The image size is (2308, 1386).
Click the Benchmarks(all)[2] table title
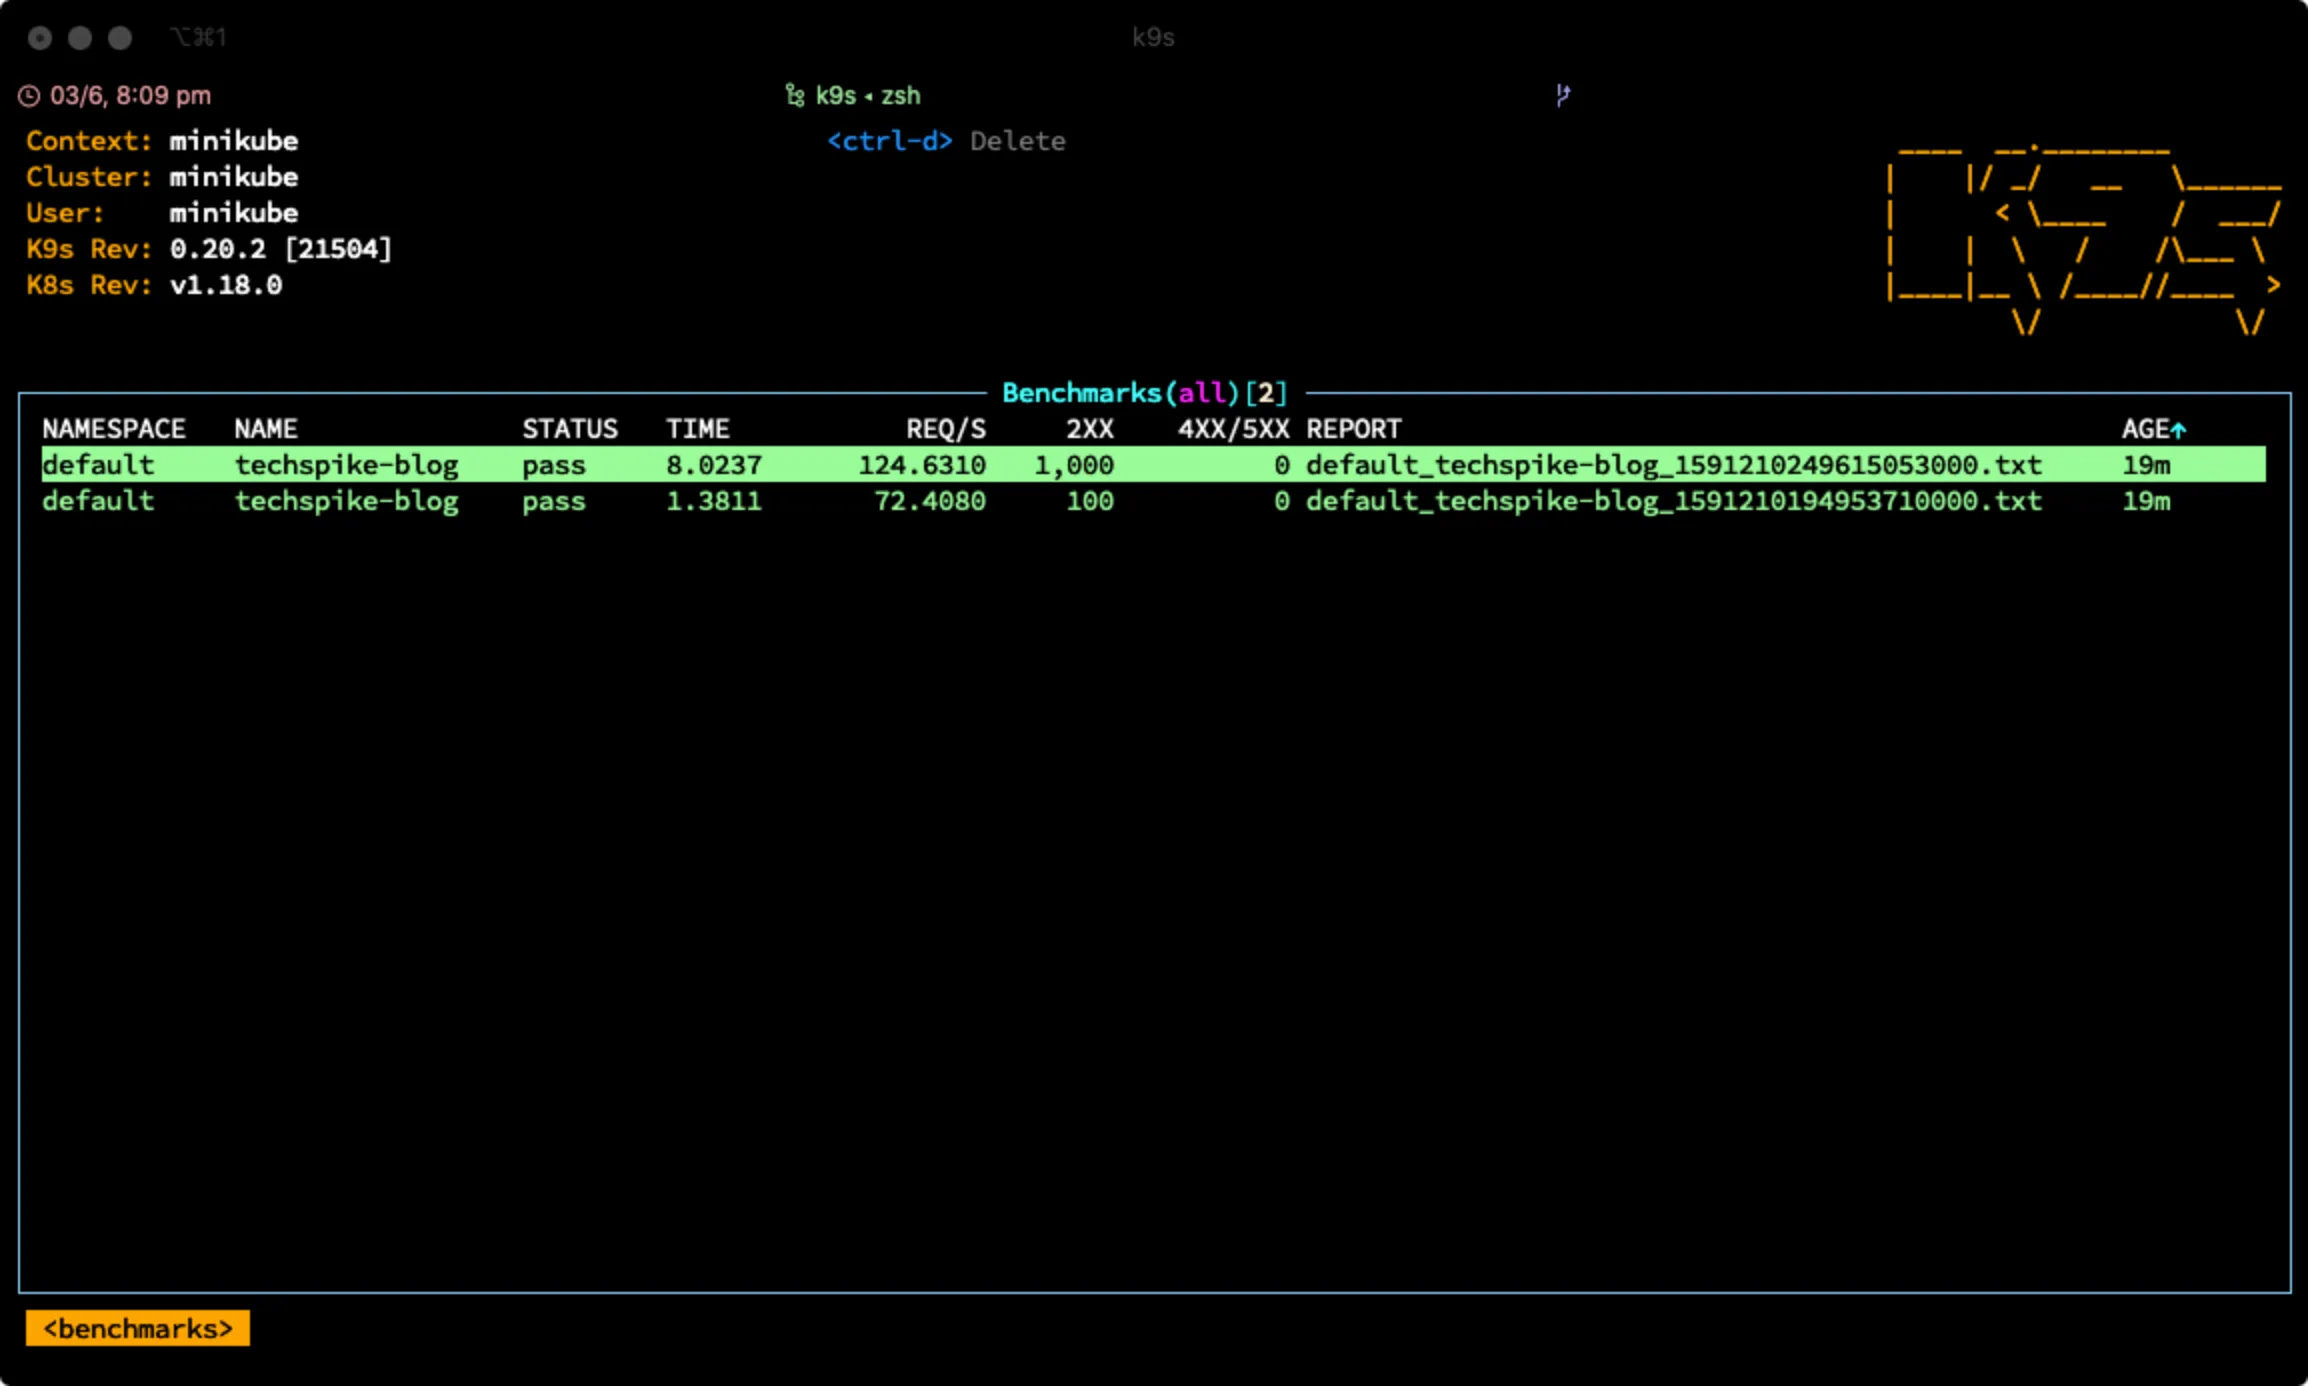point(1145,393)
